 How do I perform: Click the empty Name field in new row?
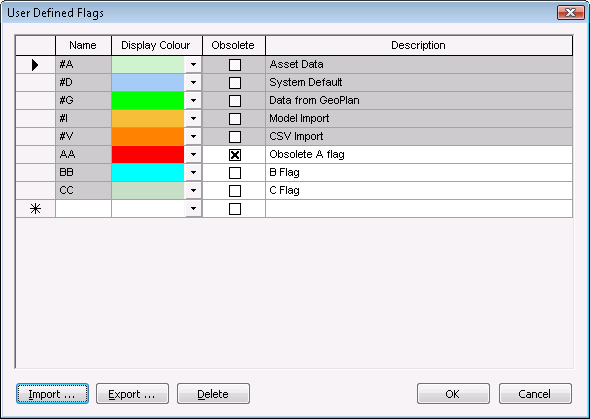pos(83,208)
